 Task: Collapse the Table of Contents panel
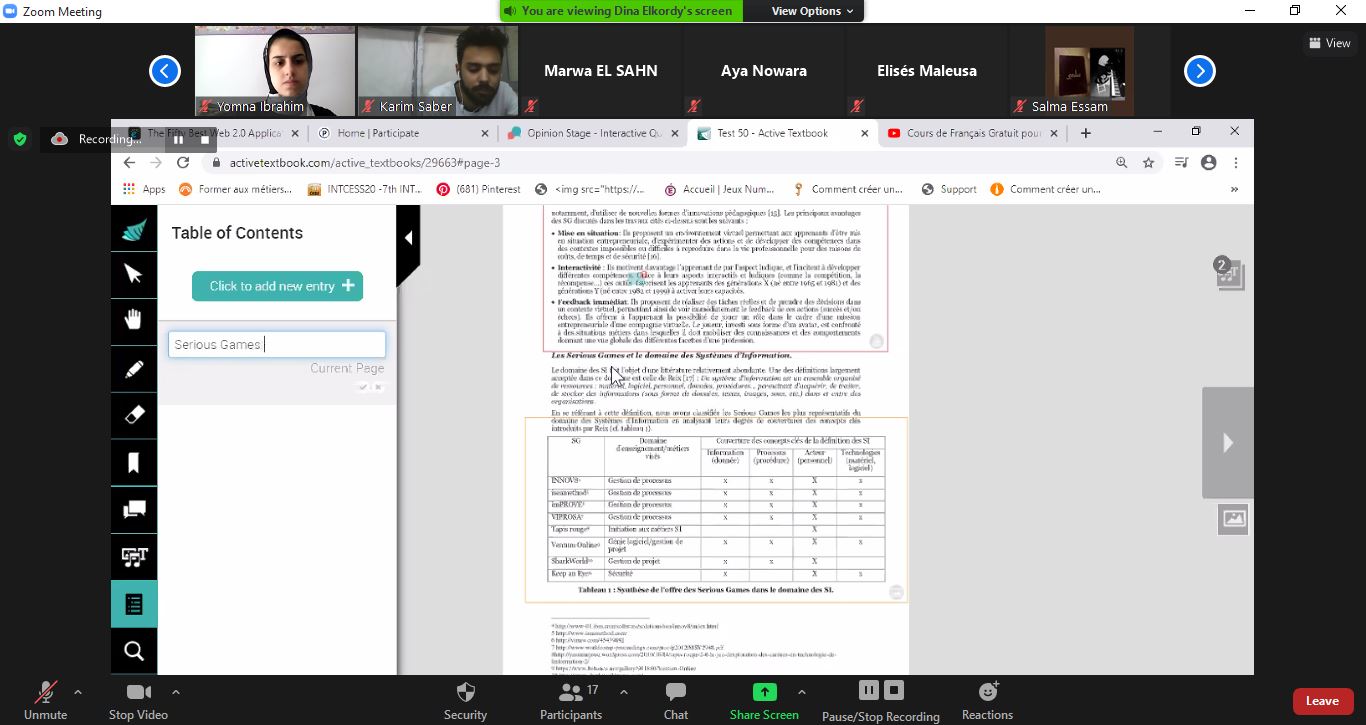pyautogui.click(x=408, y=238)
